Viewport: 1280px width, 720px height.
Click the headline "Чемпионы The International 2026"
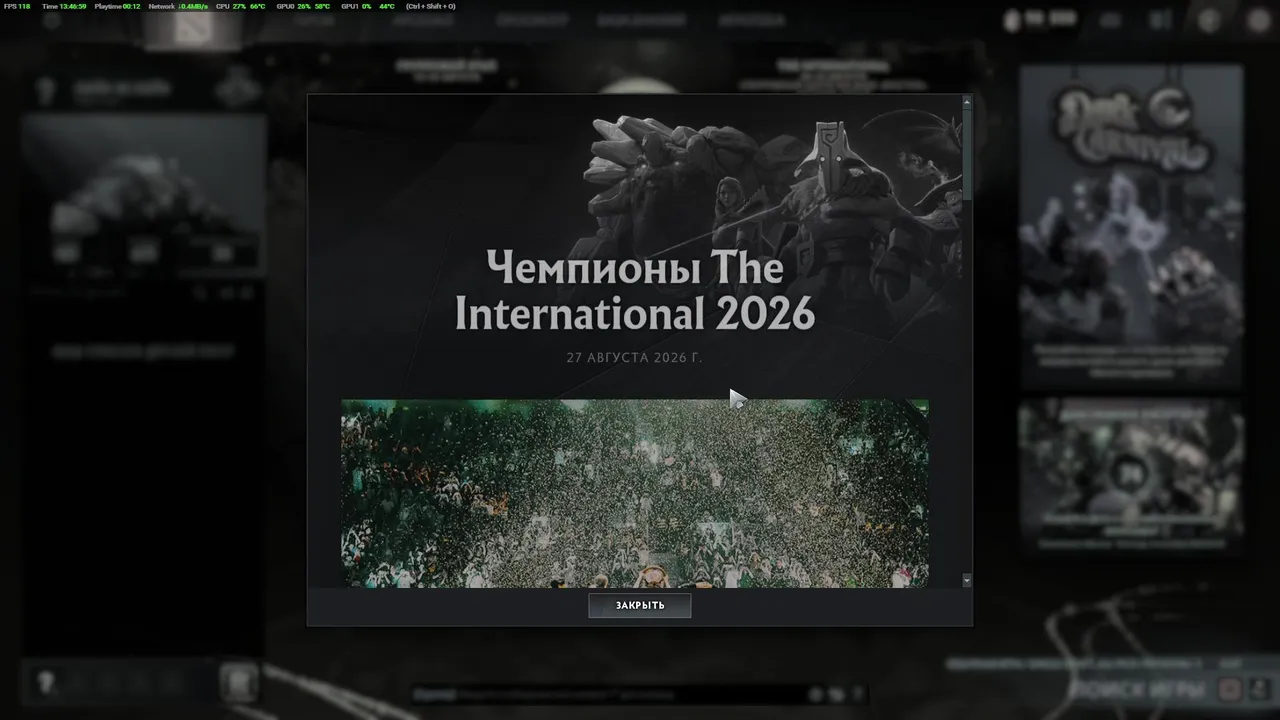635,291
